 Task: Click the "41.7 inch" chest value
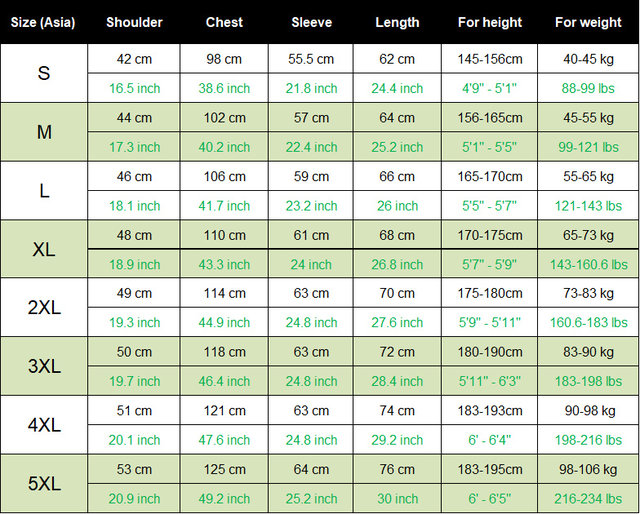224,206
